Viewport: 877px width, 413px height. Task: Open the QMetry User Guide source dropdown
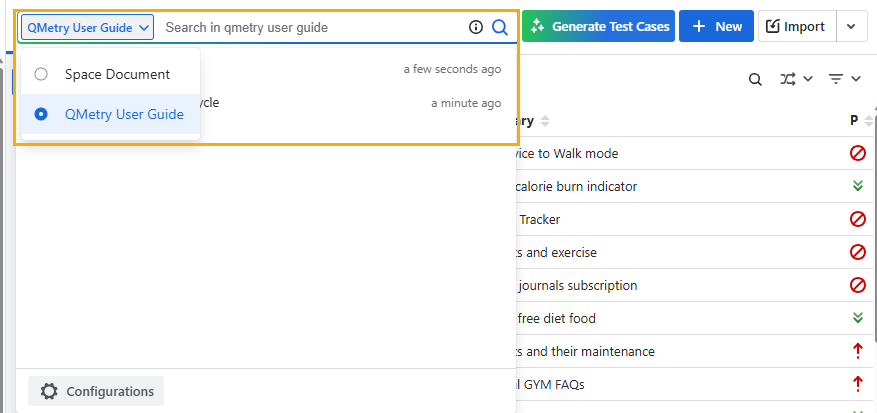88,27
